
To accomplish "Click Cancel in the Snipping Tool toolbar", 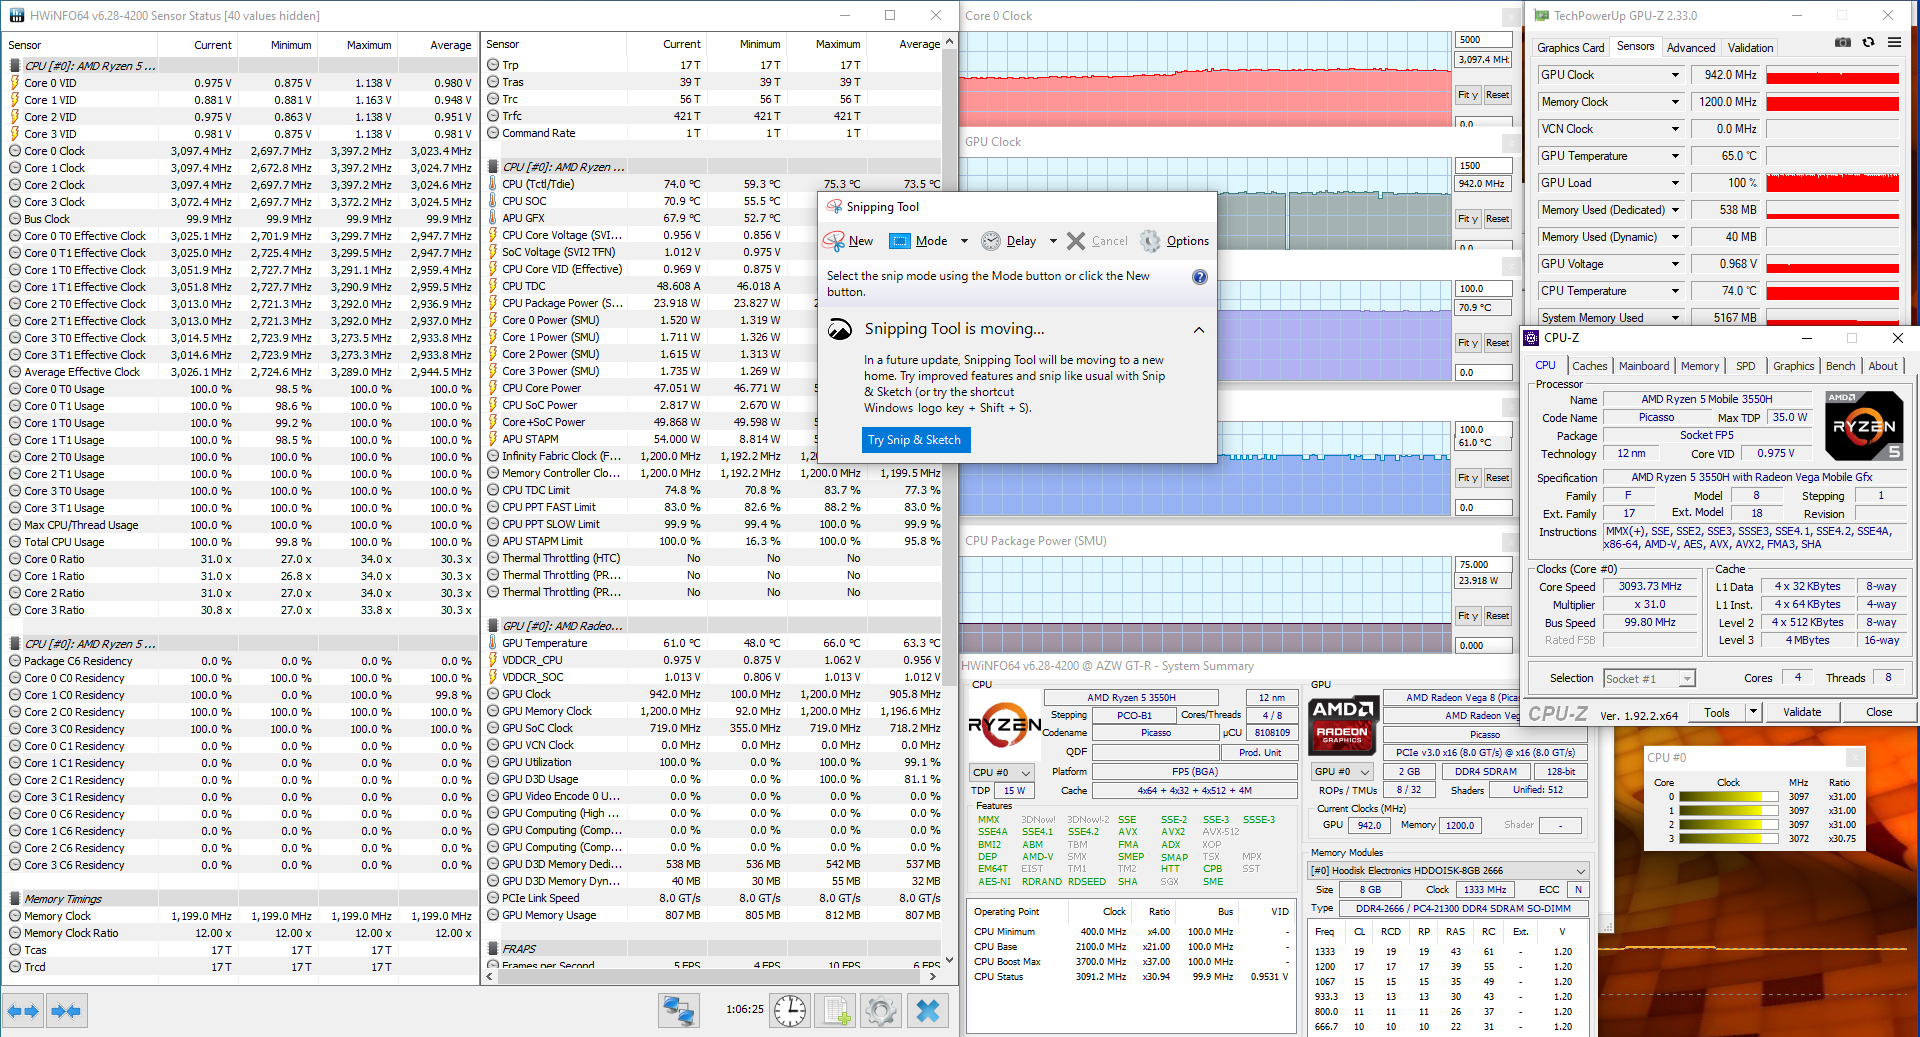I will pos(1097,241).
